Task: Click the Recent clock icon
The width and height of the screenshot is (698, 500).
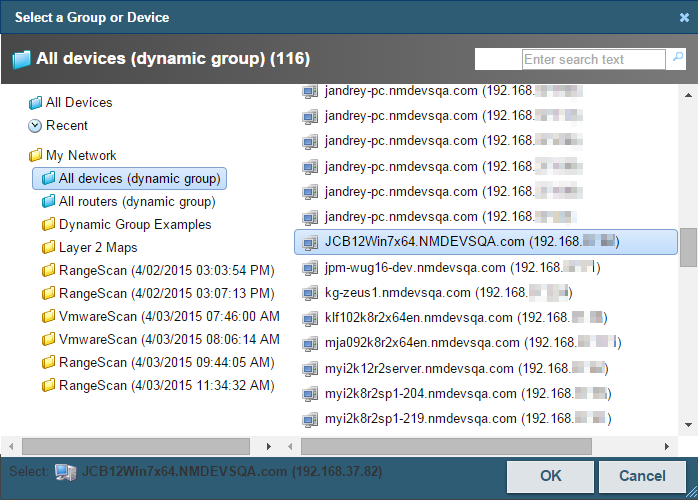Action: point(35,126)
